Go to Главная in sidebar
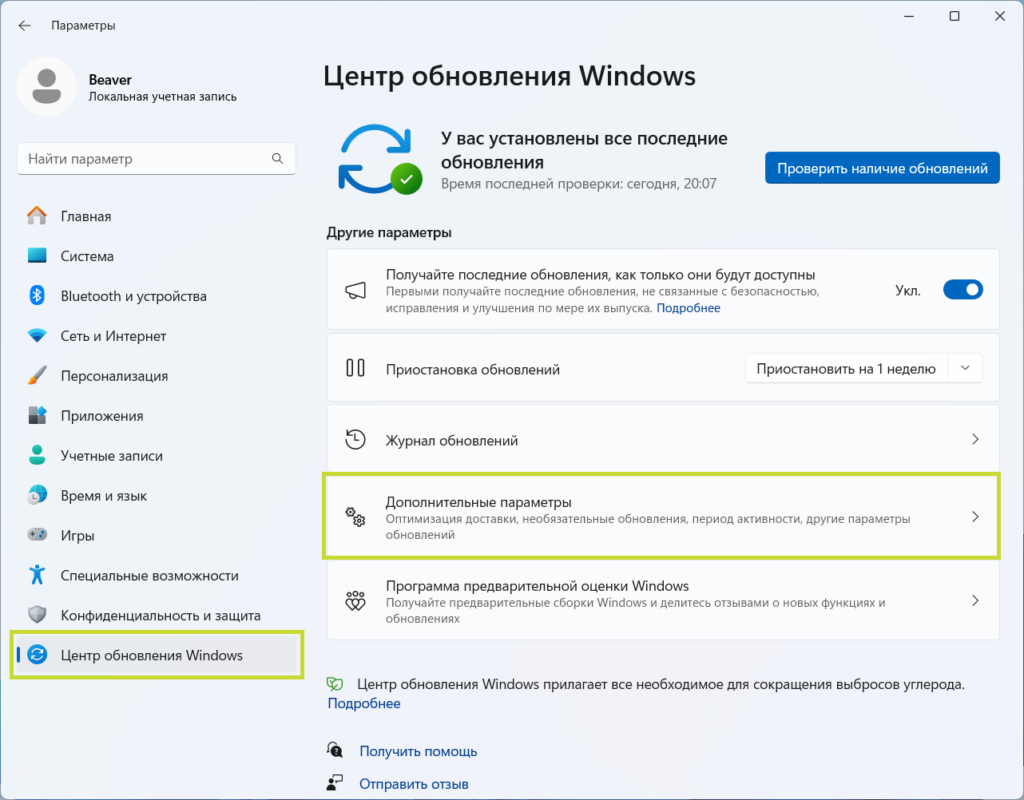1024x800 pixels. (x=157, y=216)
